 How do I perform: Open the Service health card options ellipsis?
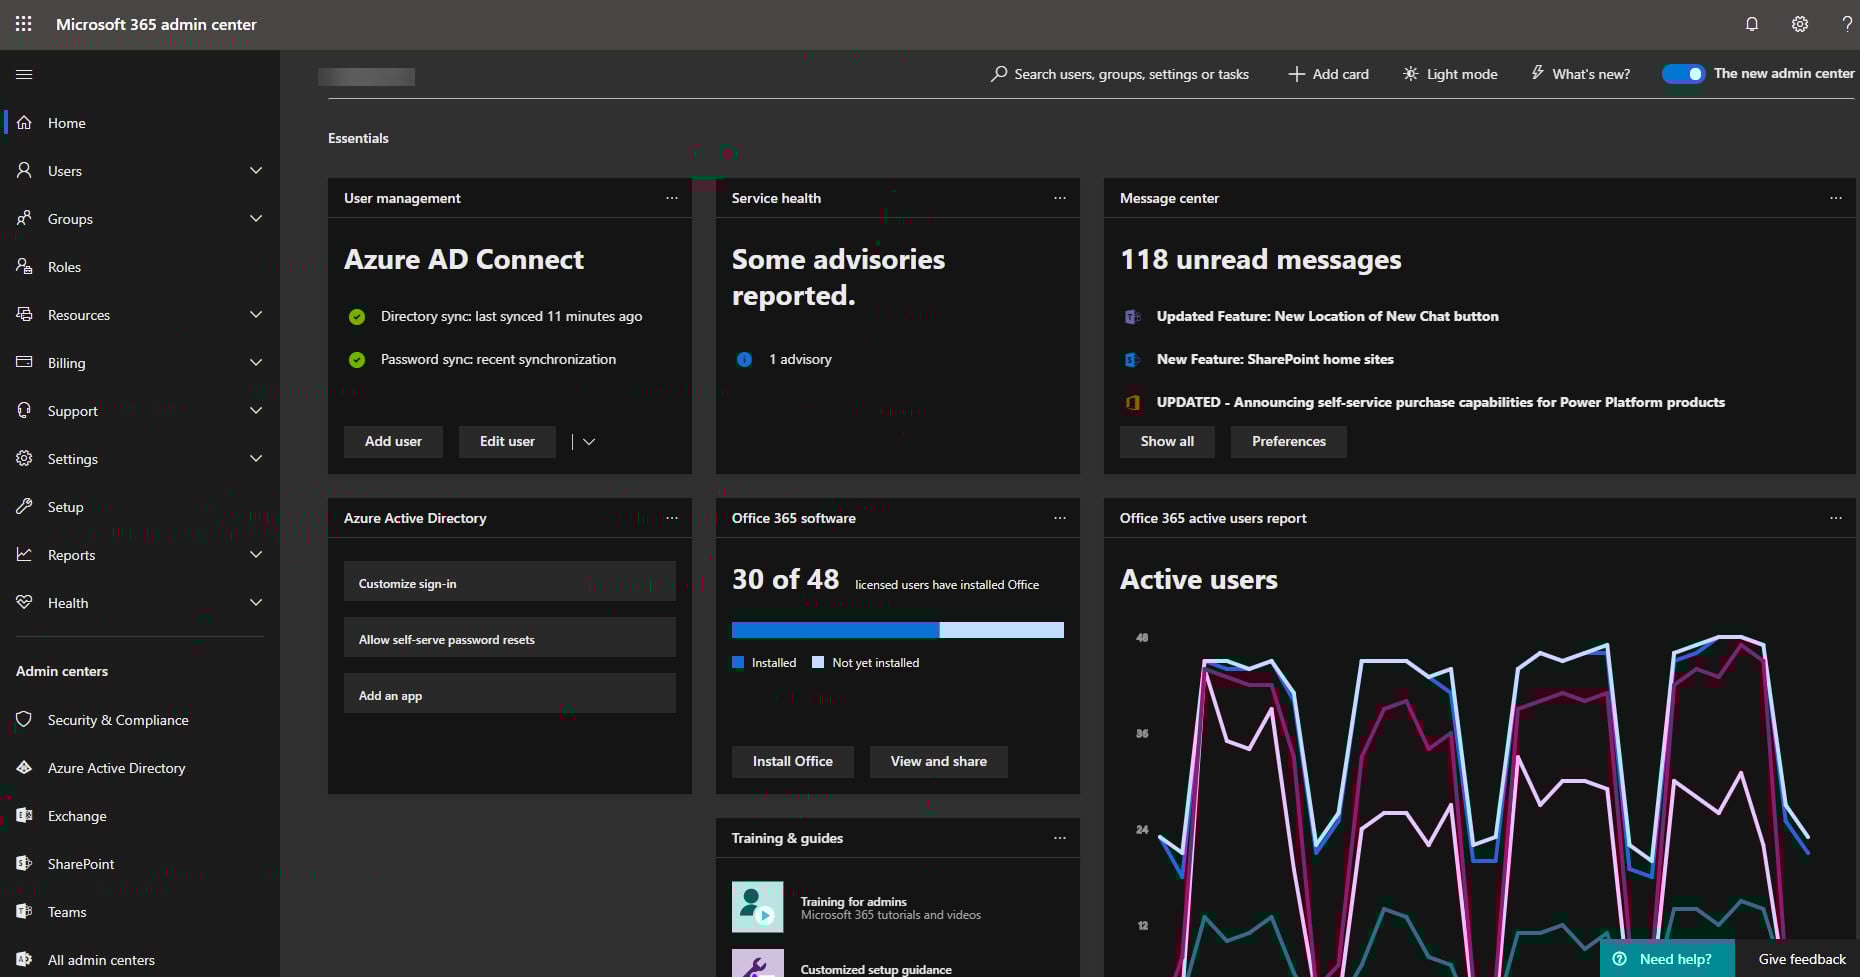[1060, 198]
